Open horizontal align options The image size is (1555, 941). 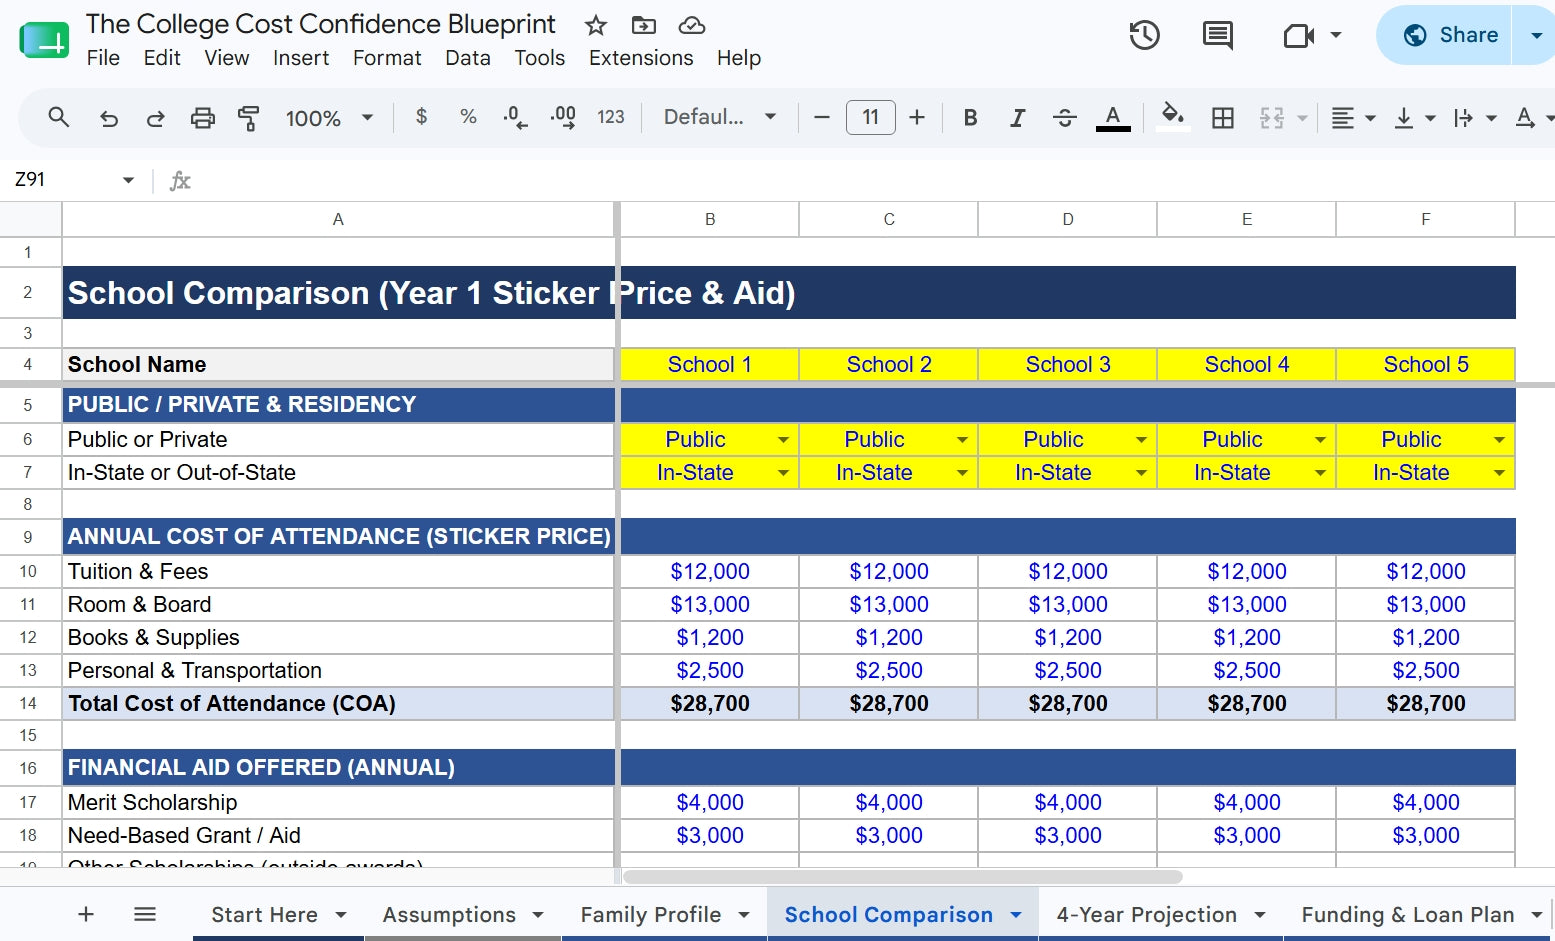pos(1354,118)
